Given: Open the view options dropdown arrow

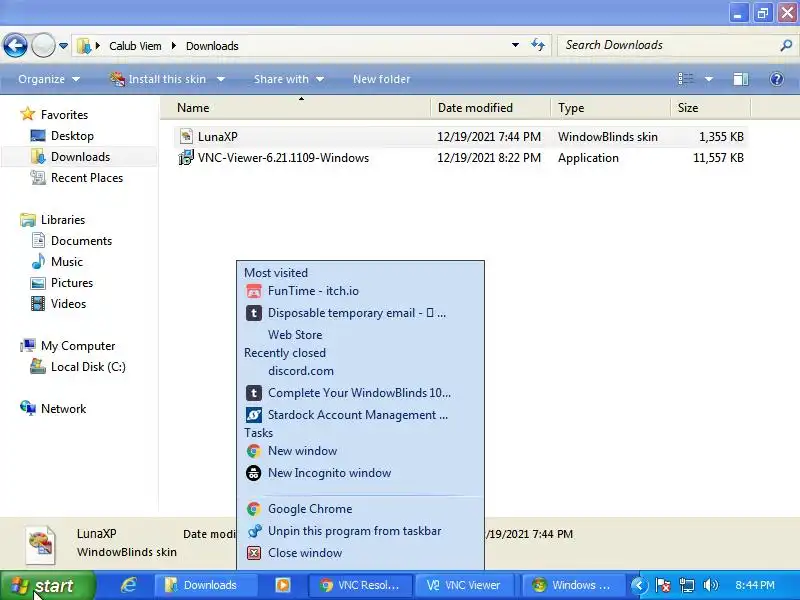Looking at the screenshot, I should click(x=708, y=79).
